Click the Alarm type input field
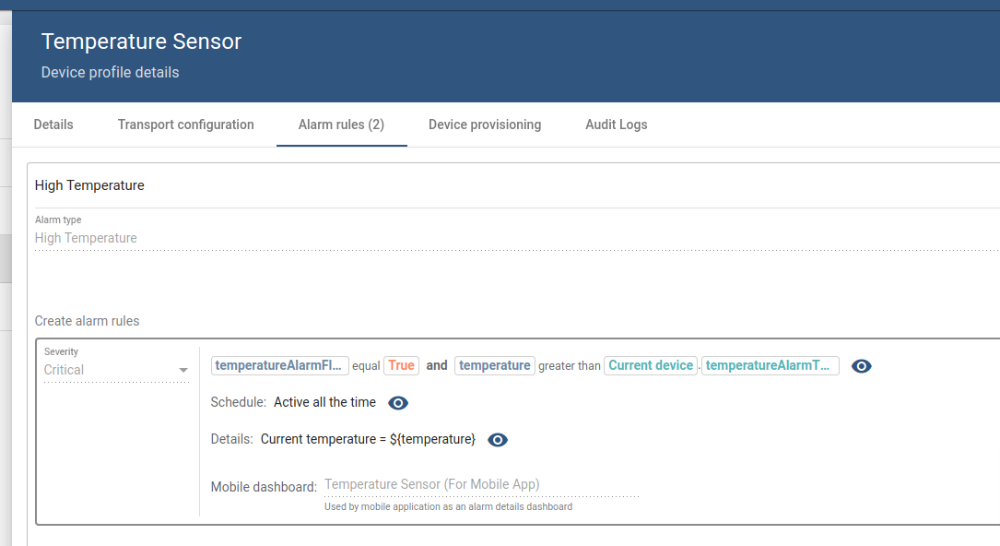The image size is (1000, 546). pyautogui.click(x=500, y=238)
